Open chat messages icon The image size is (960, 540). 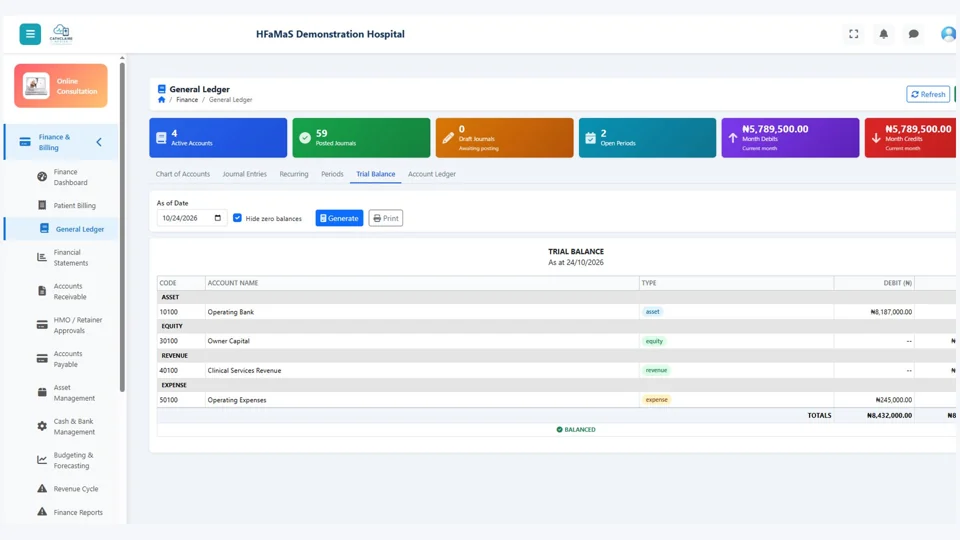913,34
